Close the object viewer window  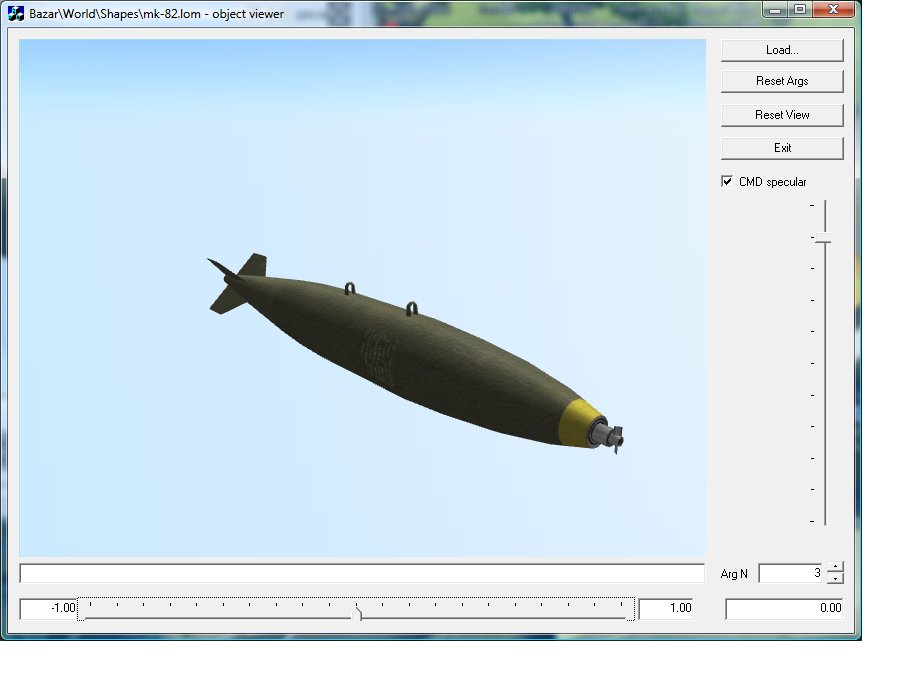coord(833,10)
